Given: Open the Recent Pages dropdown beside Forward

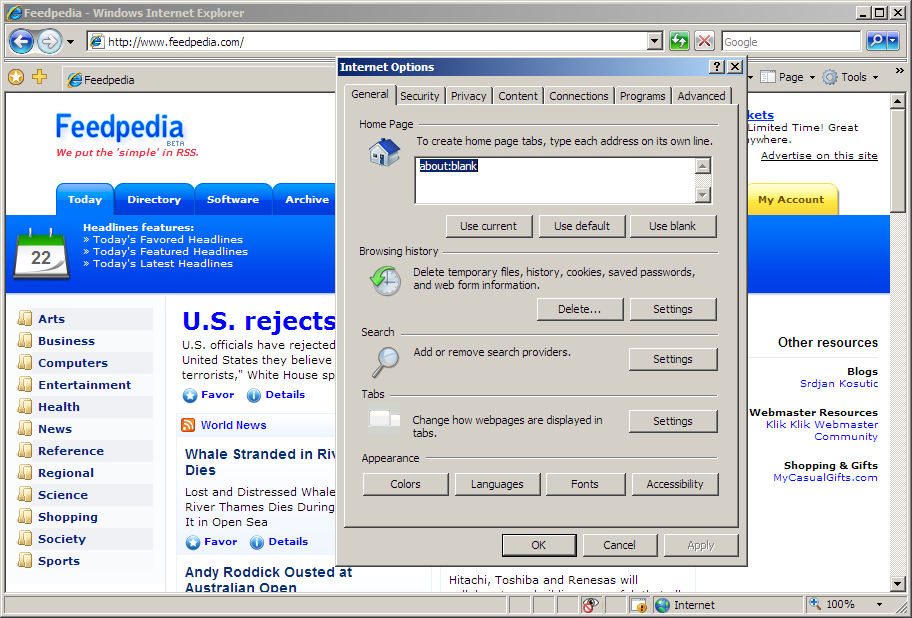Looking at the screenshot, I should point(70,42).
